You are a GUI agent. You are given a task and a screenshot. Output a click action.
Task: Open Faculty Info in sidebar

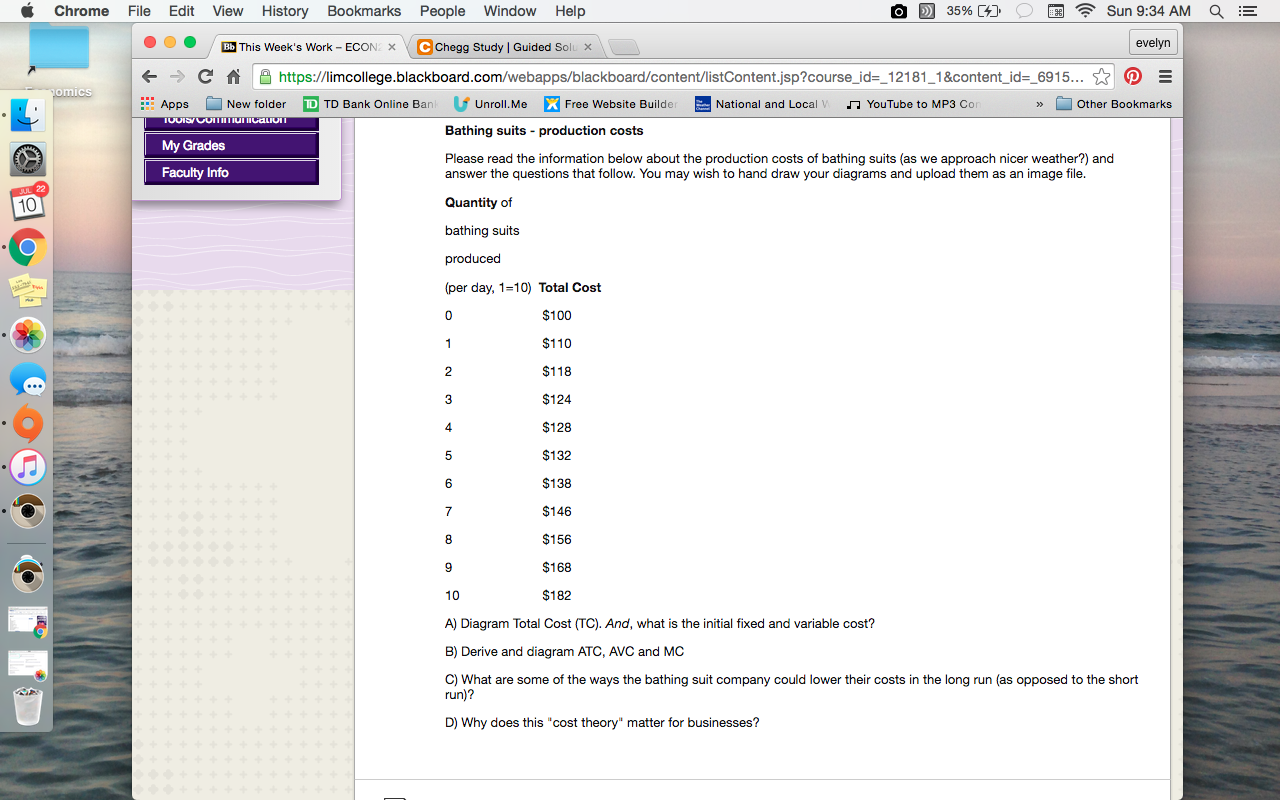(x=231, y=173)
